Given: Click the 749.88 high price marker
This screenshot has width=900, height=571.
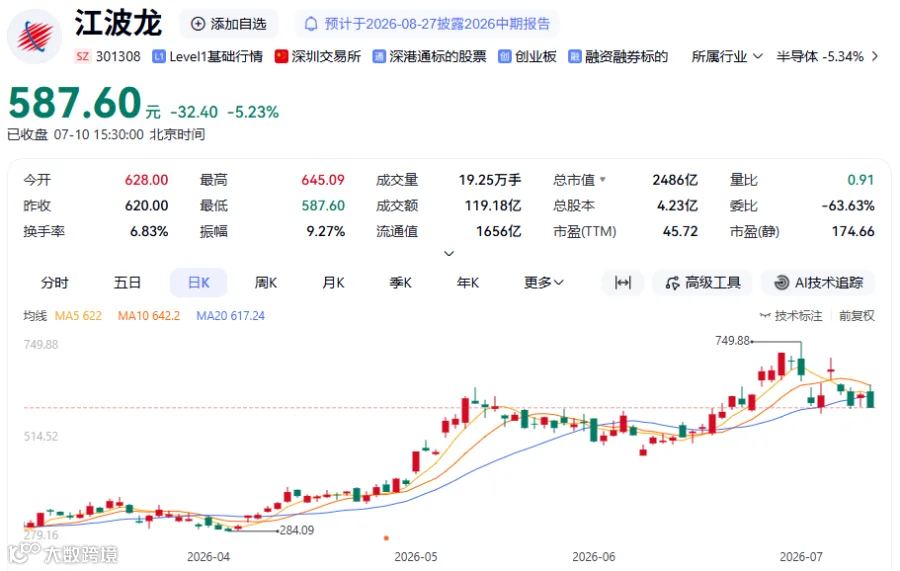Looking at the screenshot, I should click(x=732, y=341).
